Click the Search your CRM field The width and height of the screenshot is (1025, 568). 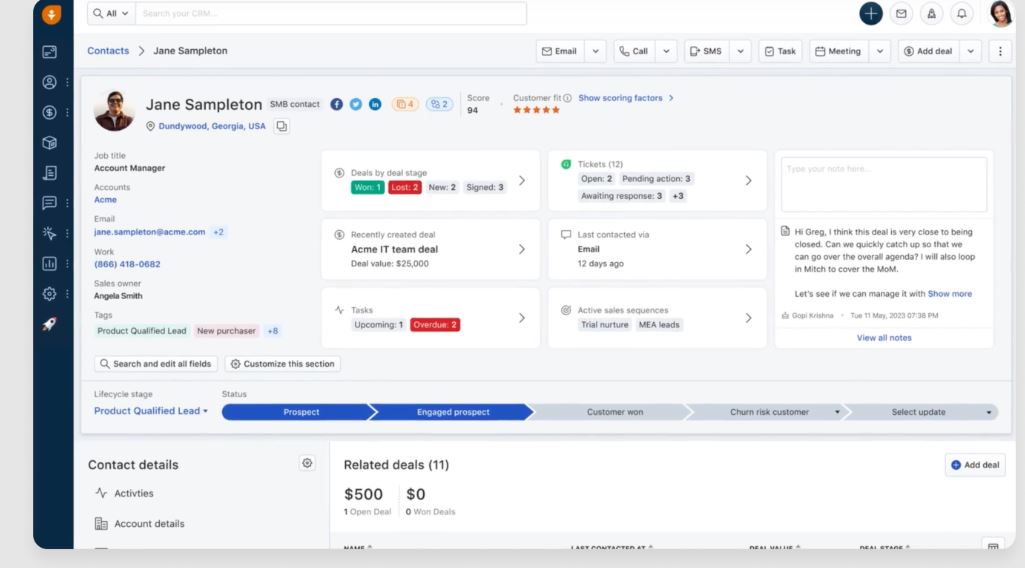[331, 13]
